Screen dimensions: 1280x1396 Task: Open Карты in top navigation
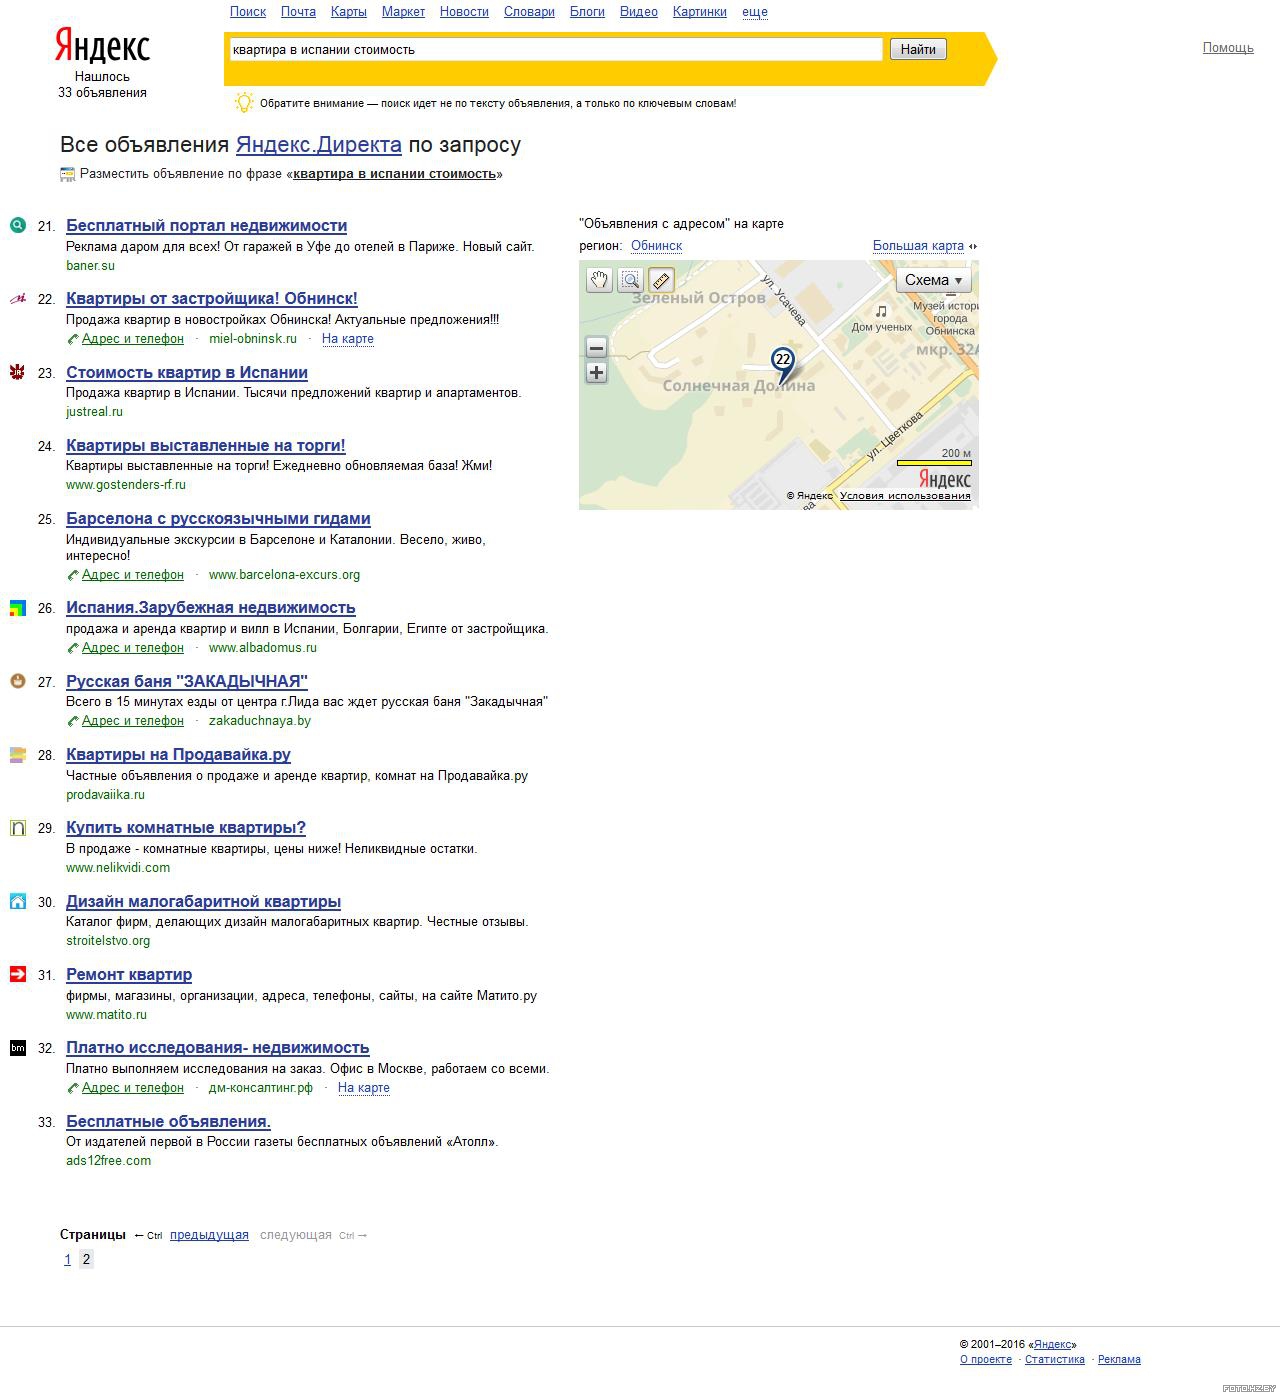click(349, 12)
